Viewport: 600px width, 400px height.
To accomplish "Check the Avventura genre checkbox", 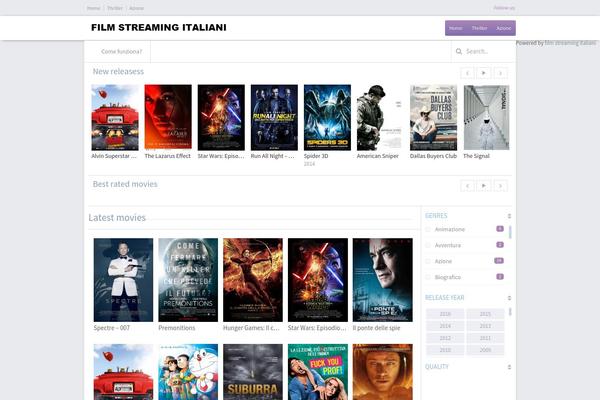I will pos(428,245).
